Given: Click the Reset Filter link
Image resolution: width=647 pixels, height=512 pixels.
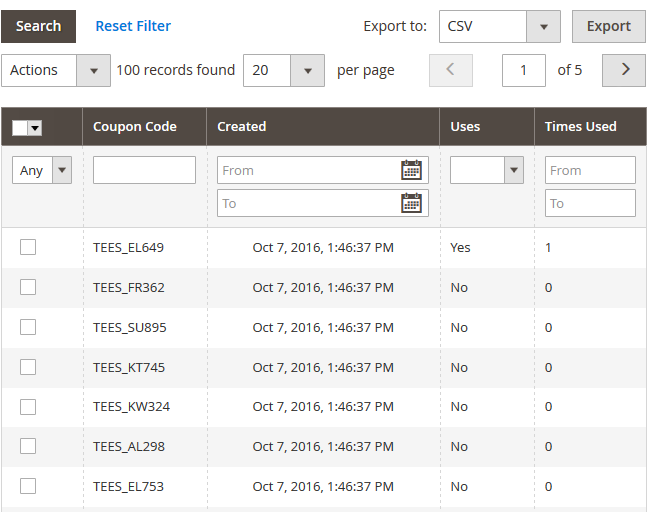Looking at the screenshot, I should pos(133,26).
